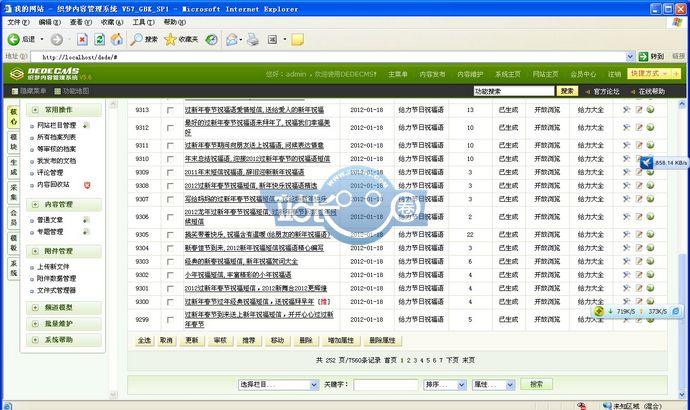Open the 选择栏目 category dropdown
The image size is (690, 410).
click(278, 384)
